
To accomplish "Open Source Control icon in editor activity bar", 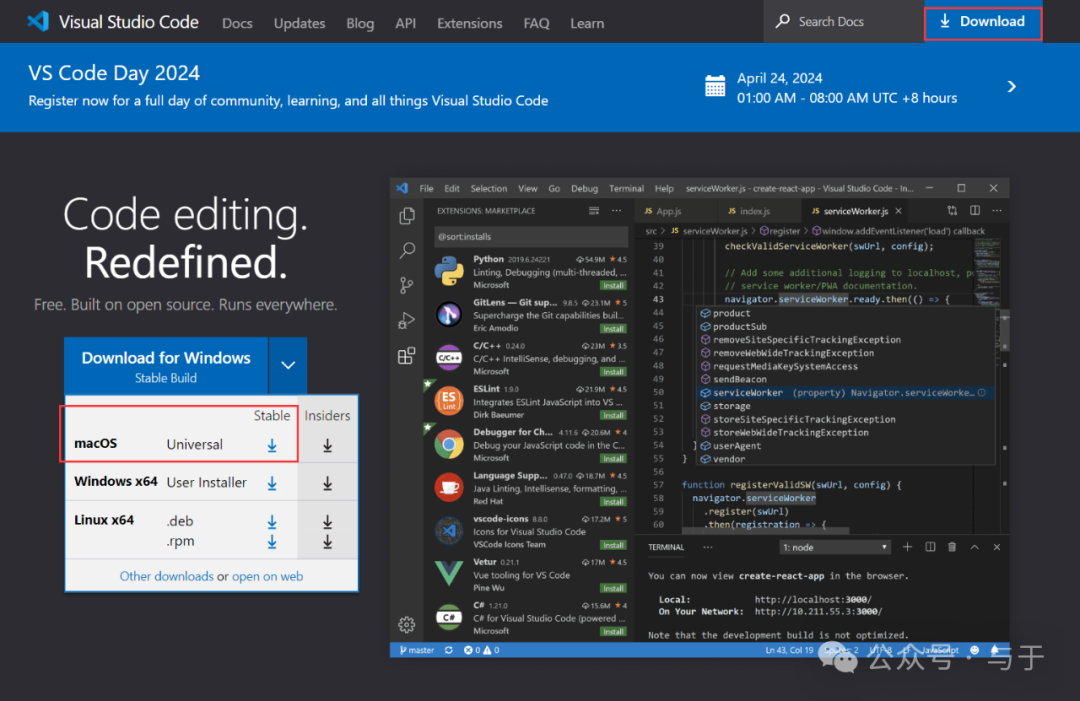I will [407, 285].
